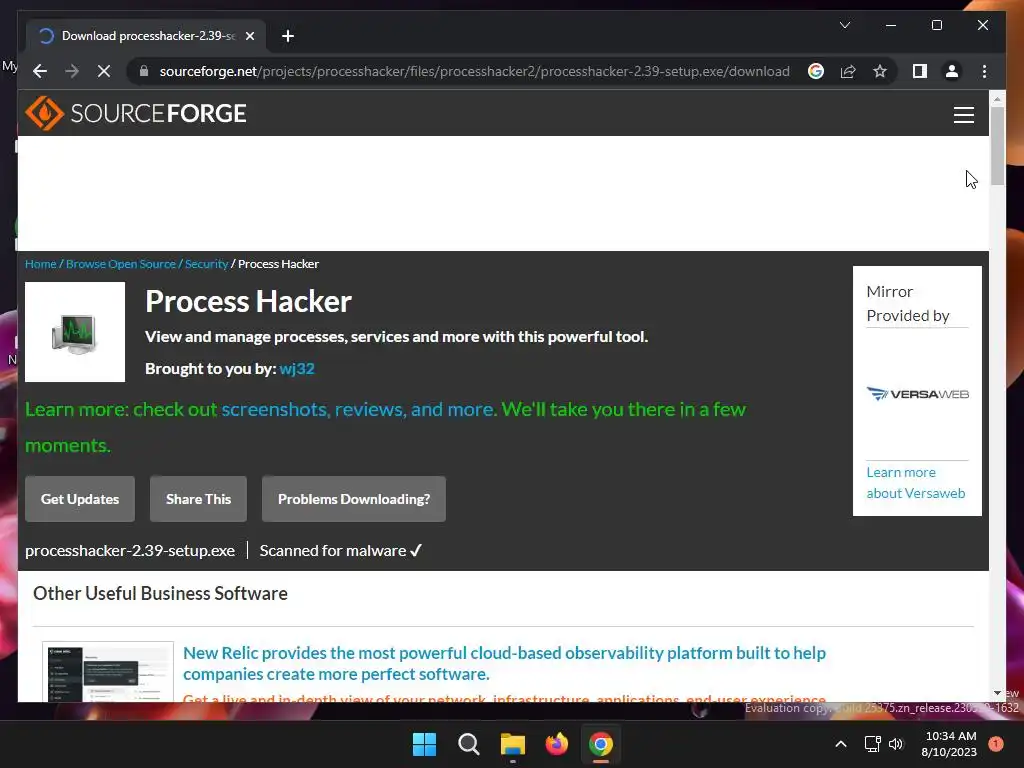Show hidden system tray icons
The width and height of the screenshot is (1024, 768).
coord(840,744)
